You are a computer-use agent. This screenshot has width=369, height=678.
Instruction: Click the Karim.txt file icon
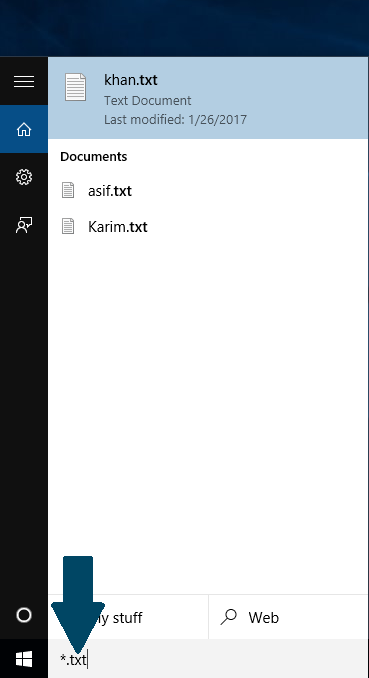point(68,226)
